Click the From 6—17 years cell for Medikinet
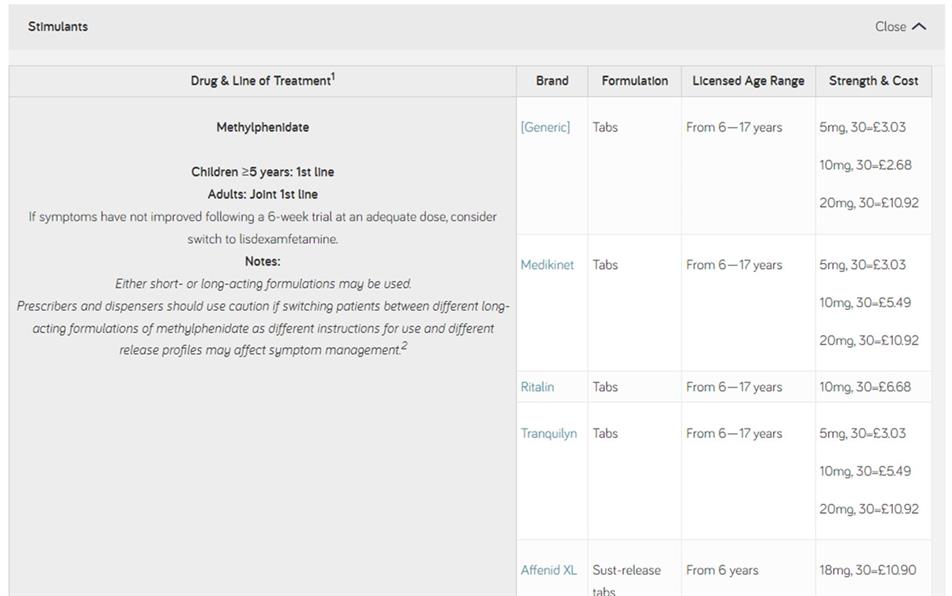 [x=734, y=264]
